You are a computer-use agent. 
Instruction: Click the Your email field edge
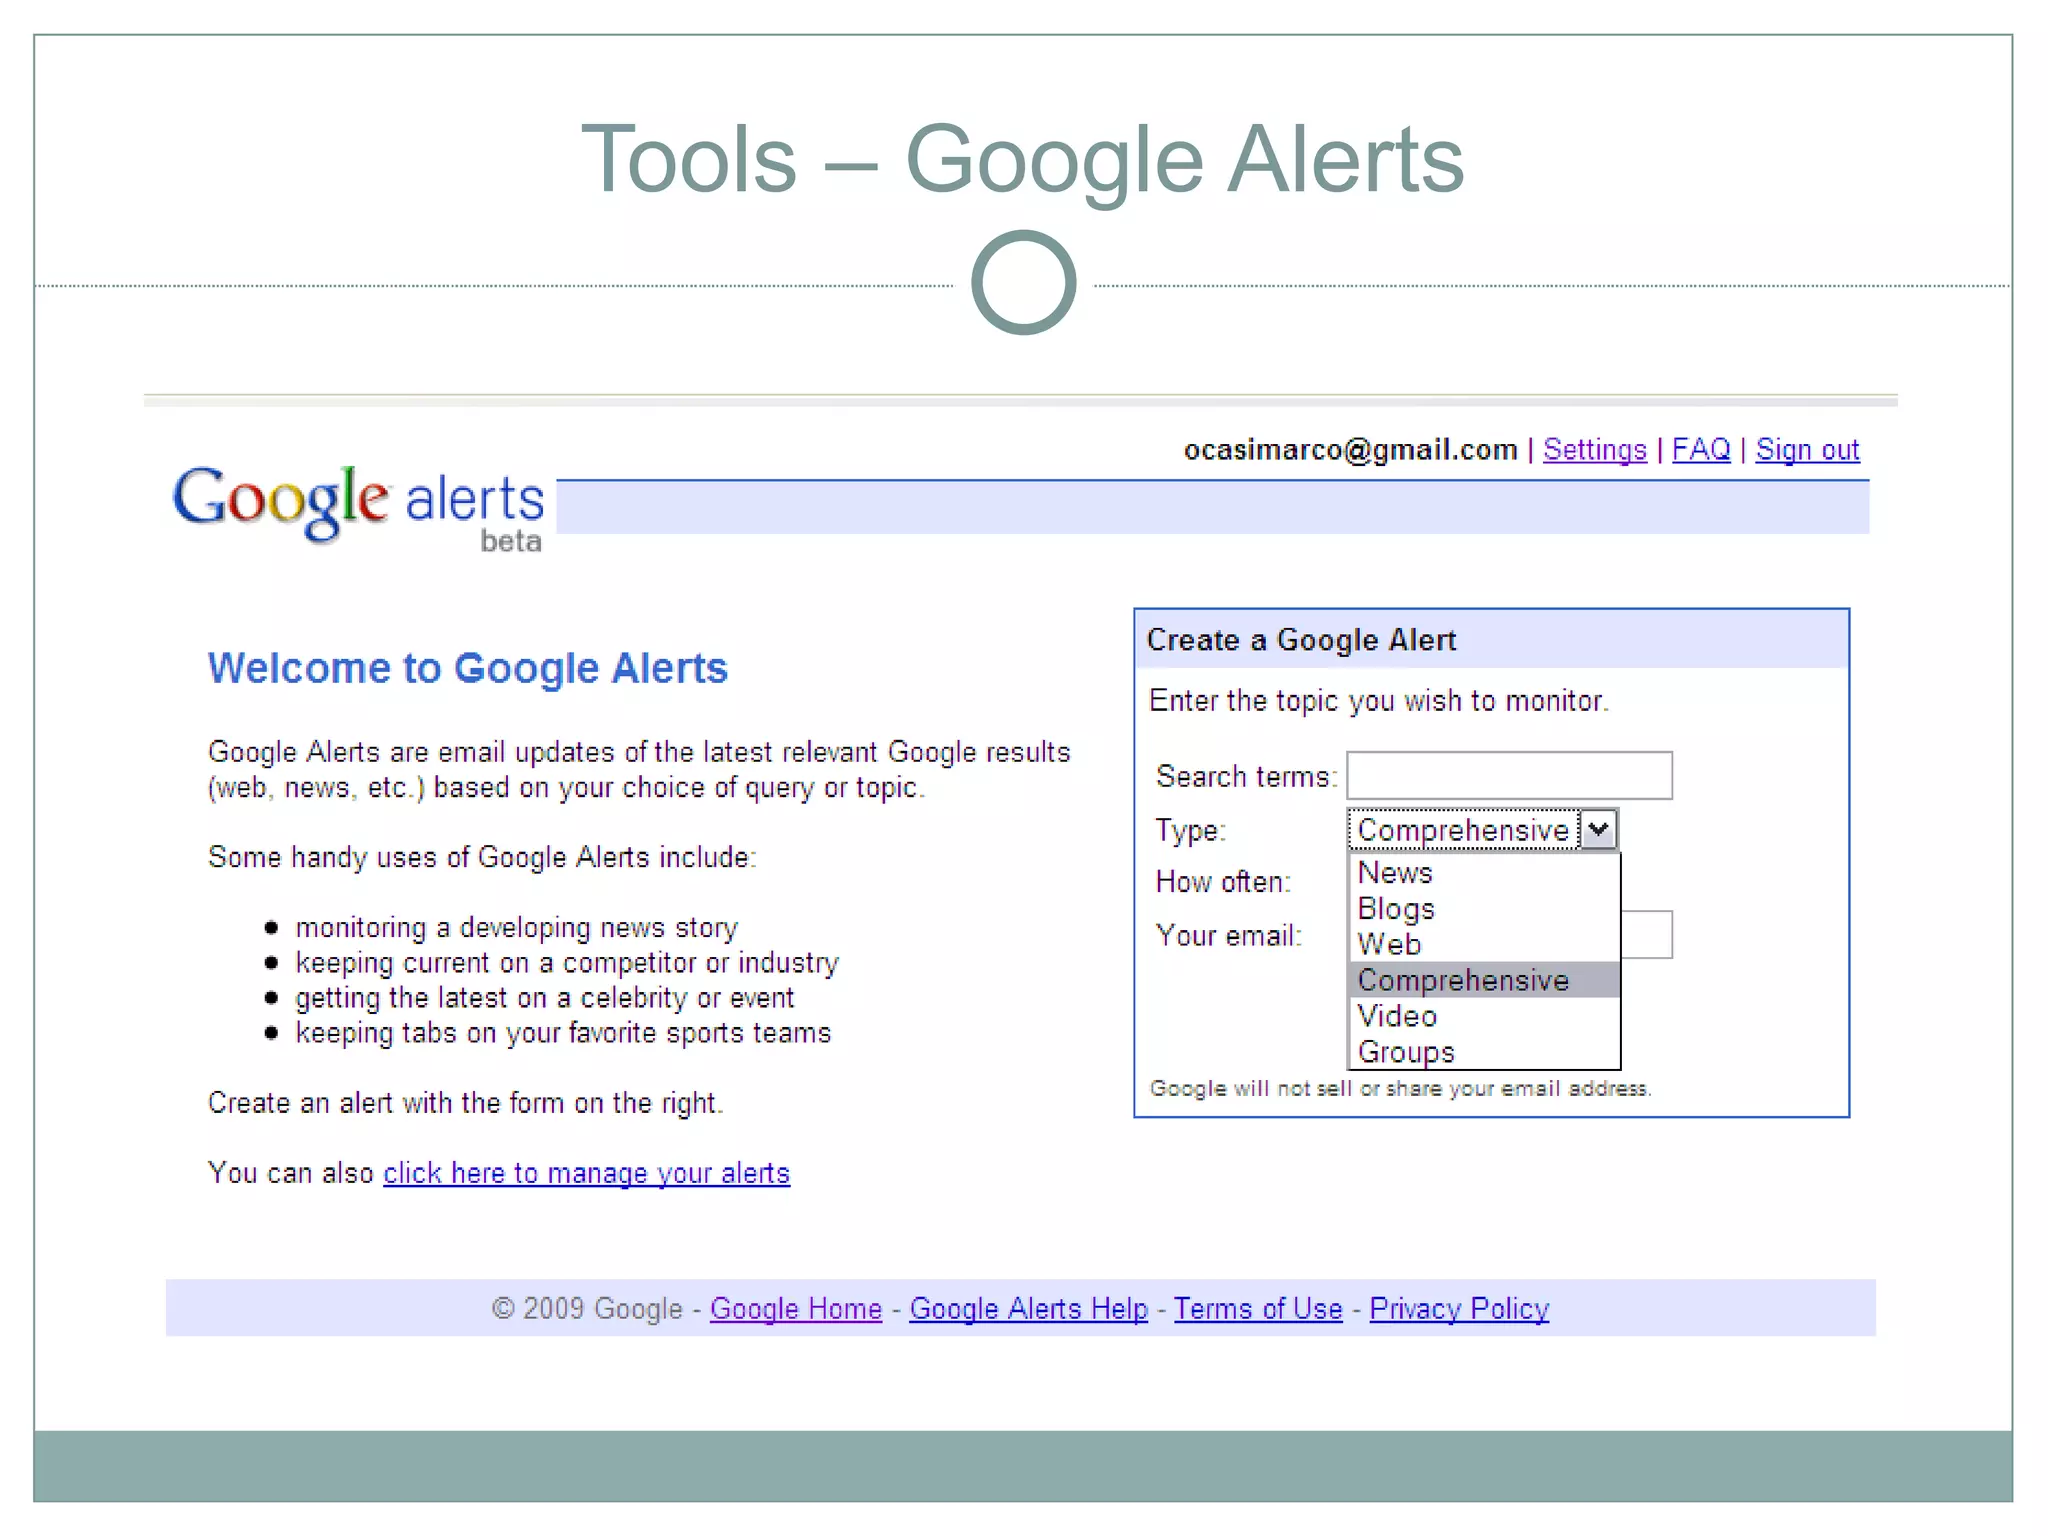[1647, 935]
